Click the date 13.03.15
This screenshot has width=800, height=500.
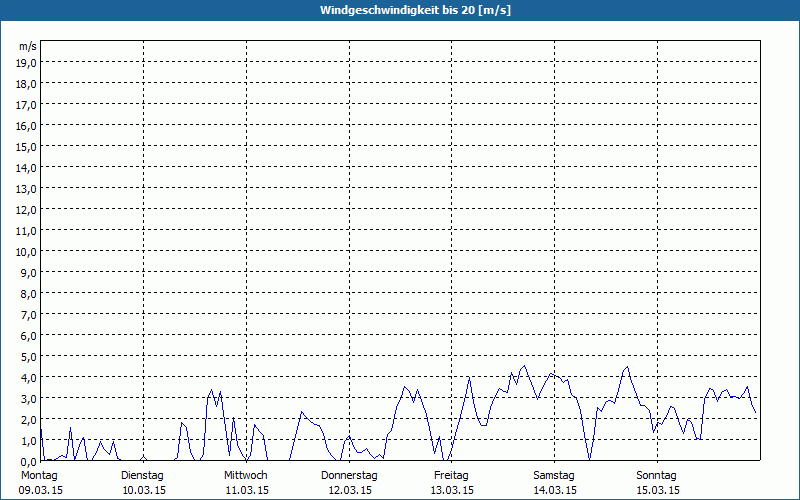[452, 490]
